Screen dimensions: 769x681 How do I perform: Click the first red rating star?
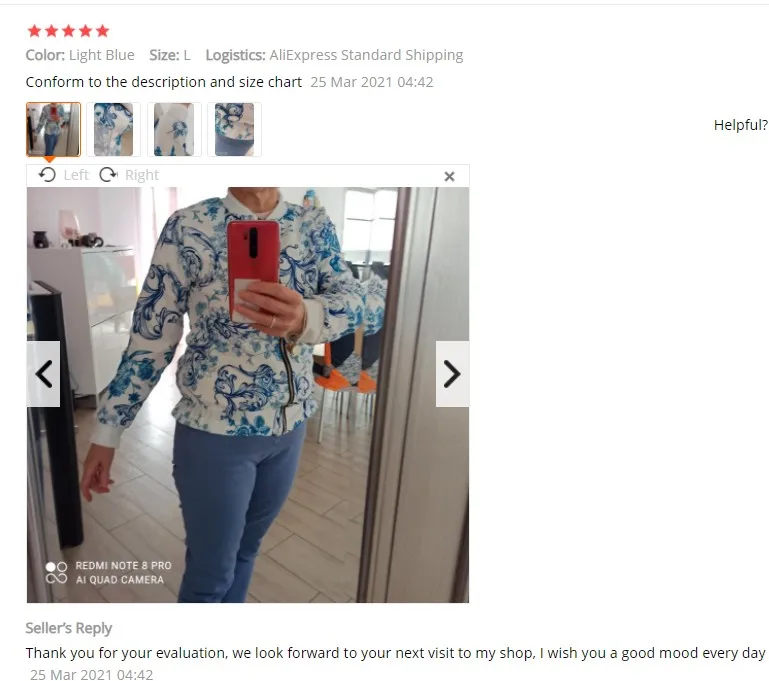click(34, 31)
